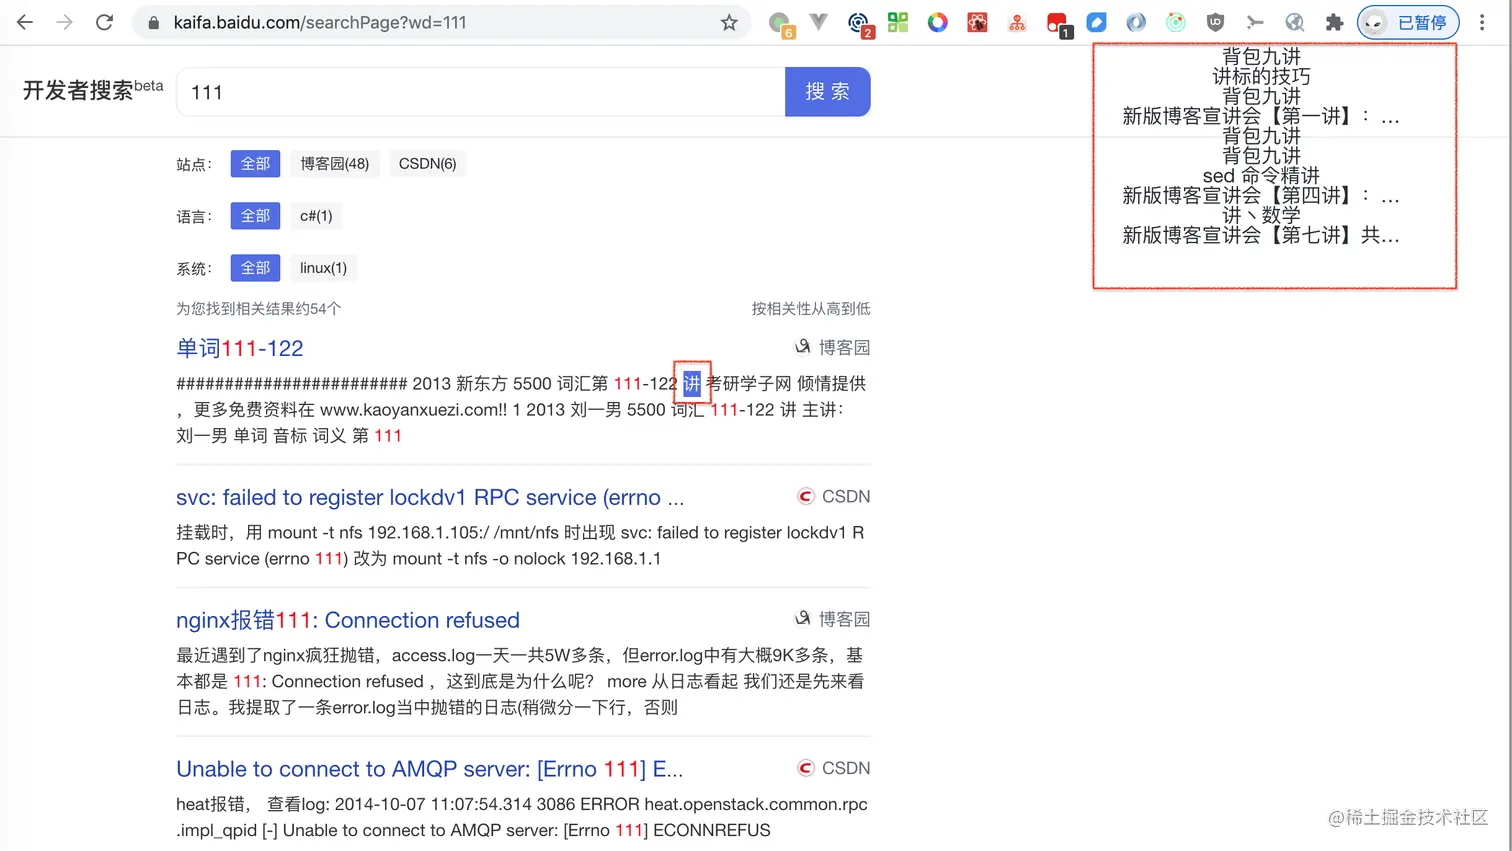Open the Chrome three-dot menu
This screenshot has height=851, width=1512.
coord(1482,22)
